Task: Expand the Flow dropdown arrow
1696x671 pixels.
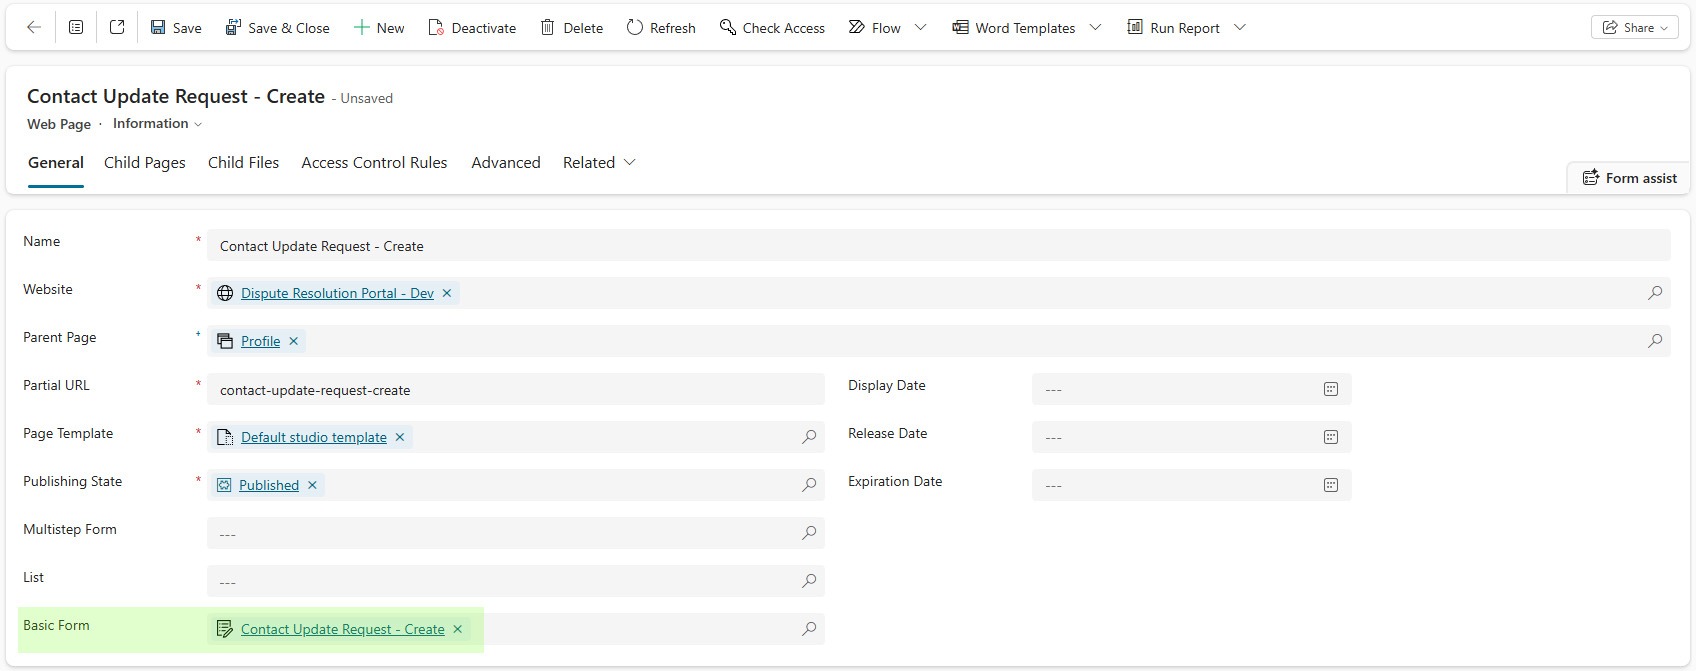Action: pos(920,28)
